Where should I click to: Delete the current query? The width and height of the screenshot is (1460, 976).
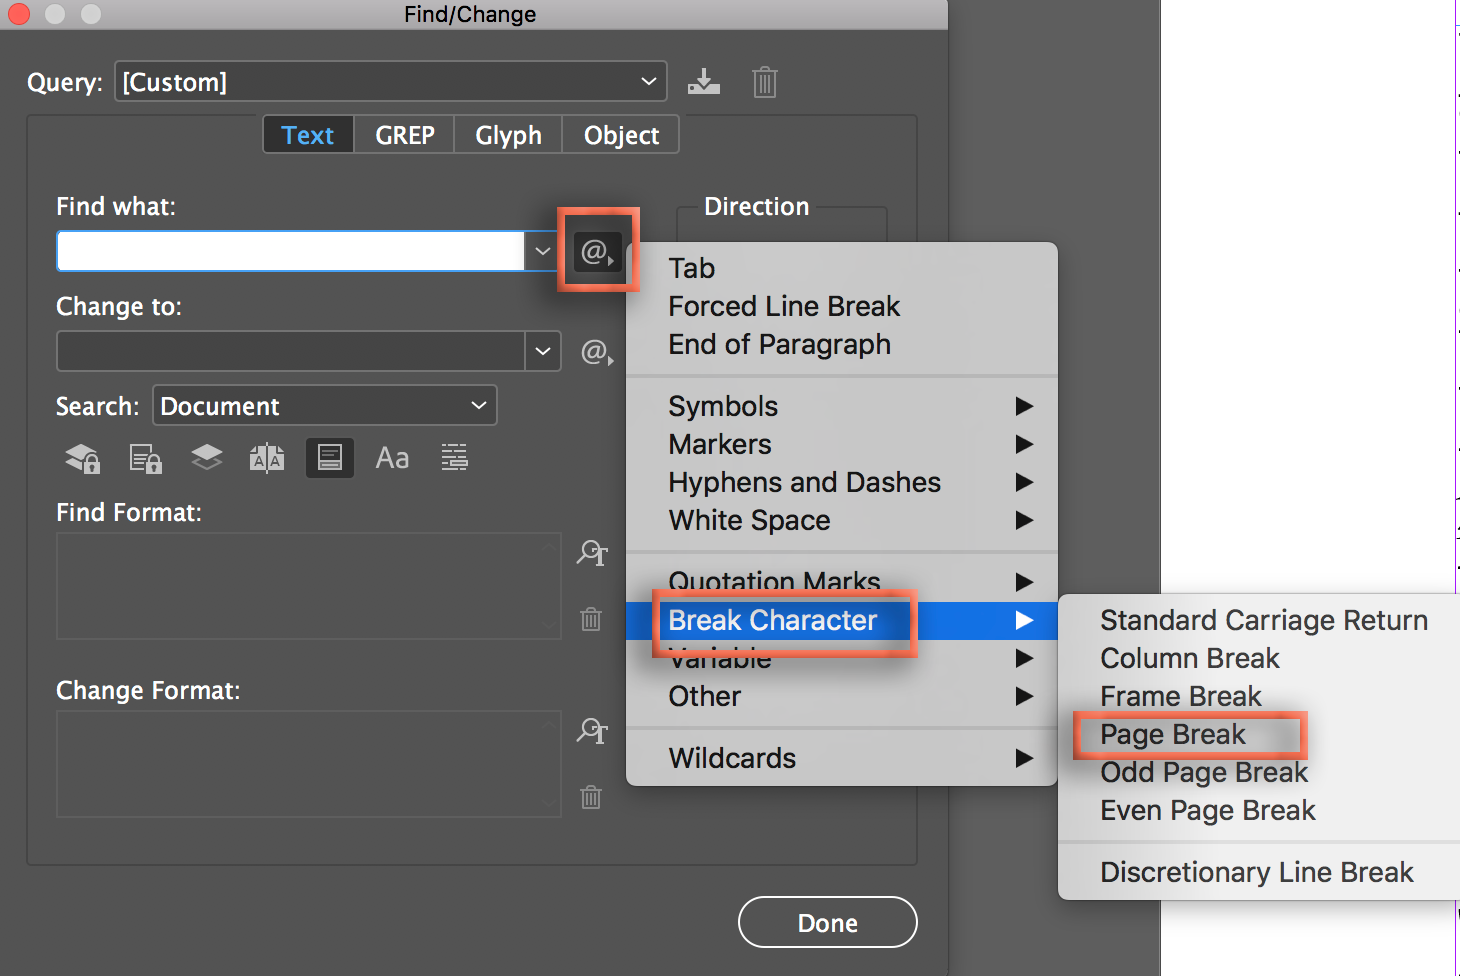point(765,81)
